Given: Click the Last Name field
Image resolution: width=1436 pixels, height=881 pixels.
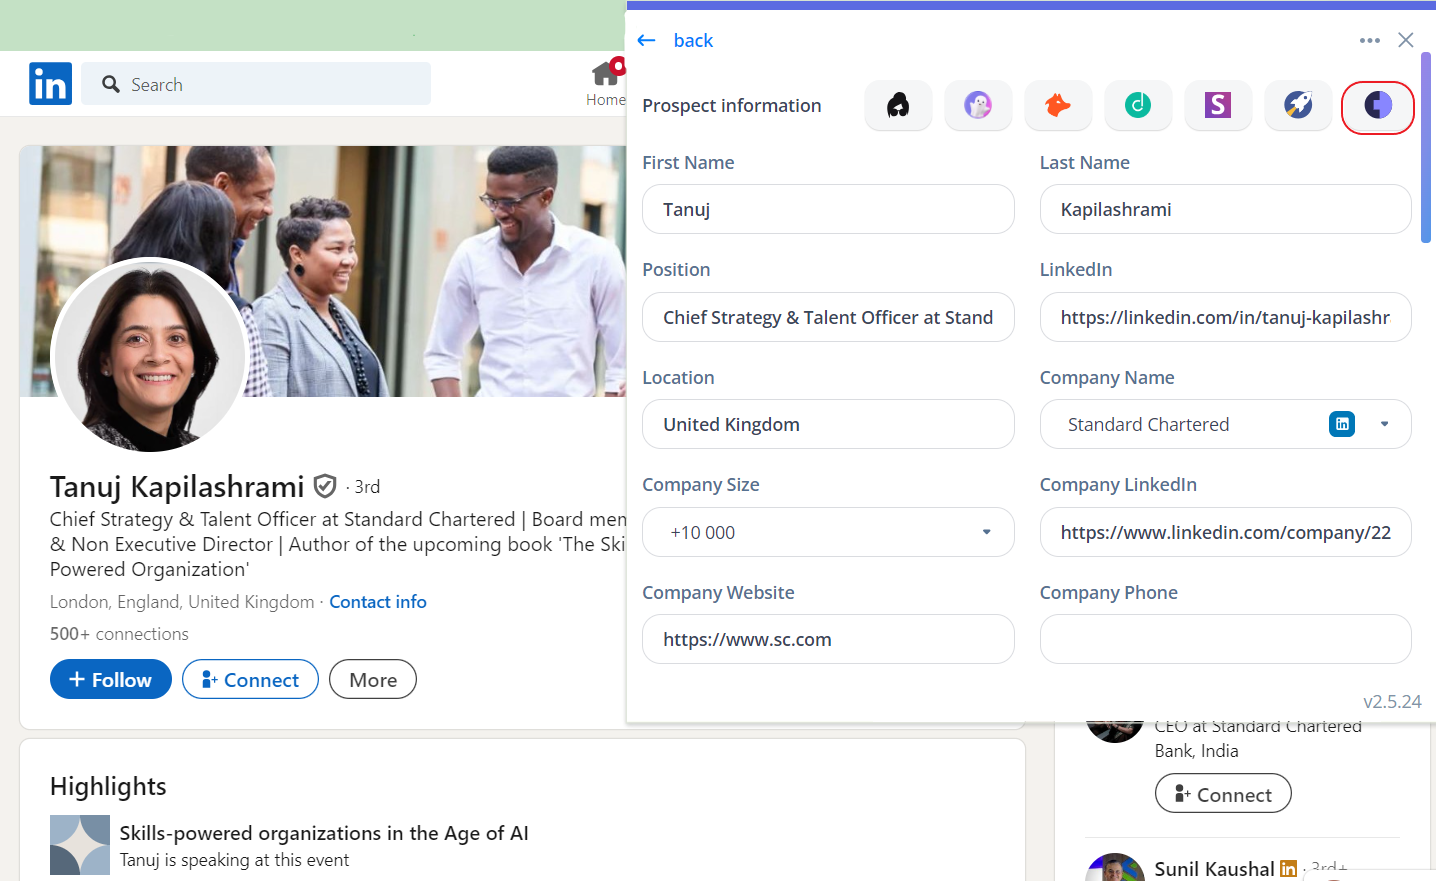Looking at the screenshot, I should (x=1225, y=209).
